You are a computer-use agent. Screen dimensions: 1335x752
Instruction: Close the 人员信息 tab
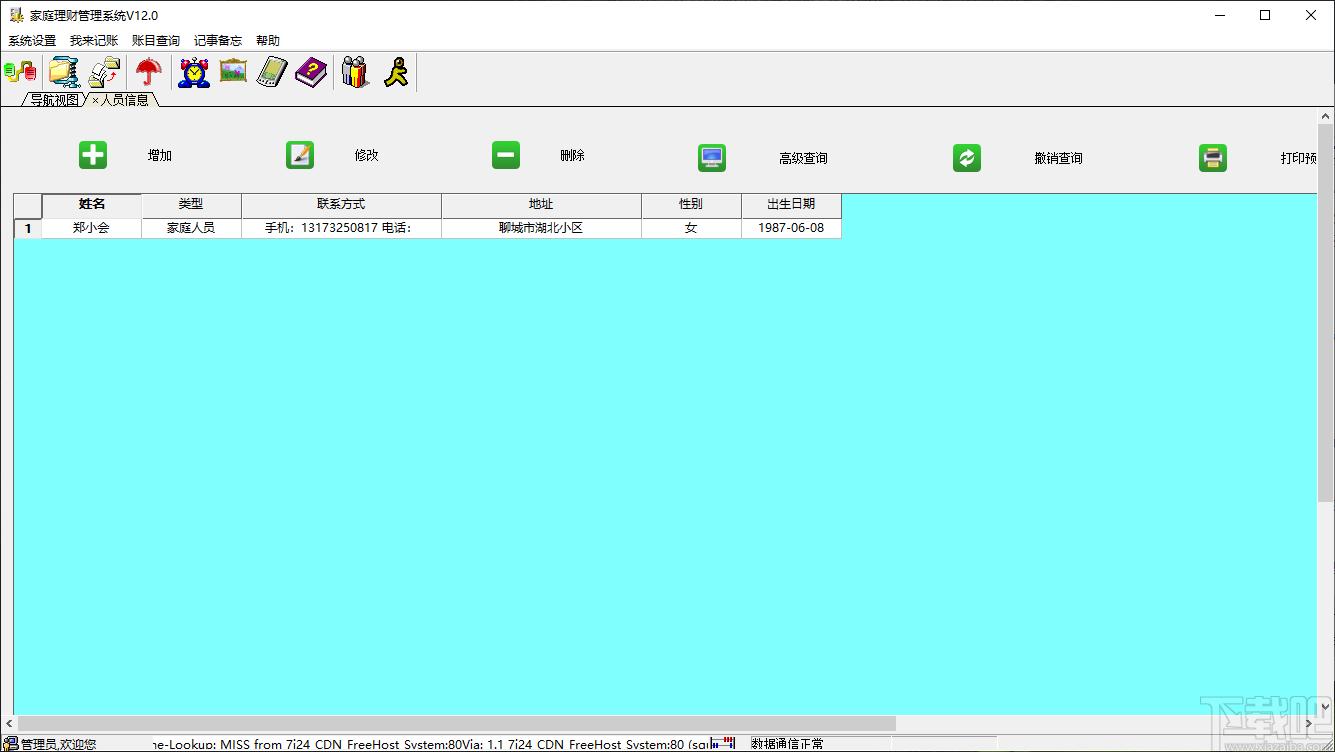click(96, 101)
